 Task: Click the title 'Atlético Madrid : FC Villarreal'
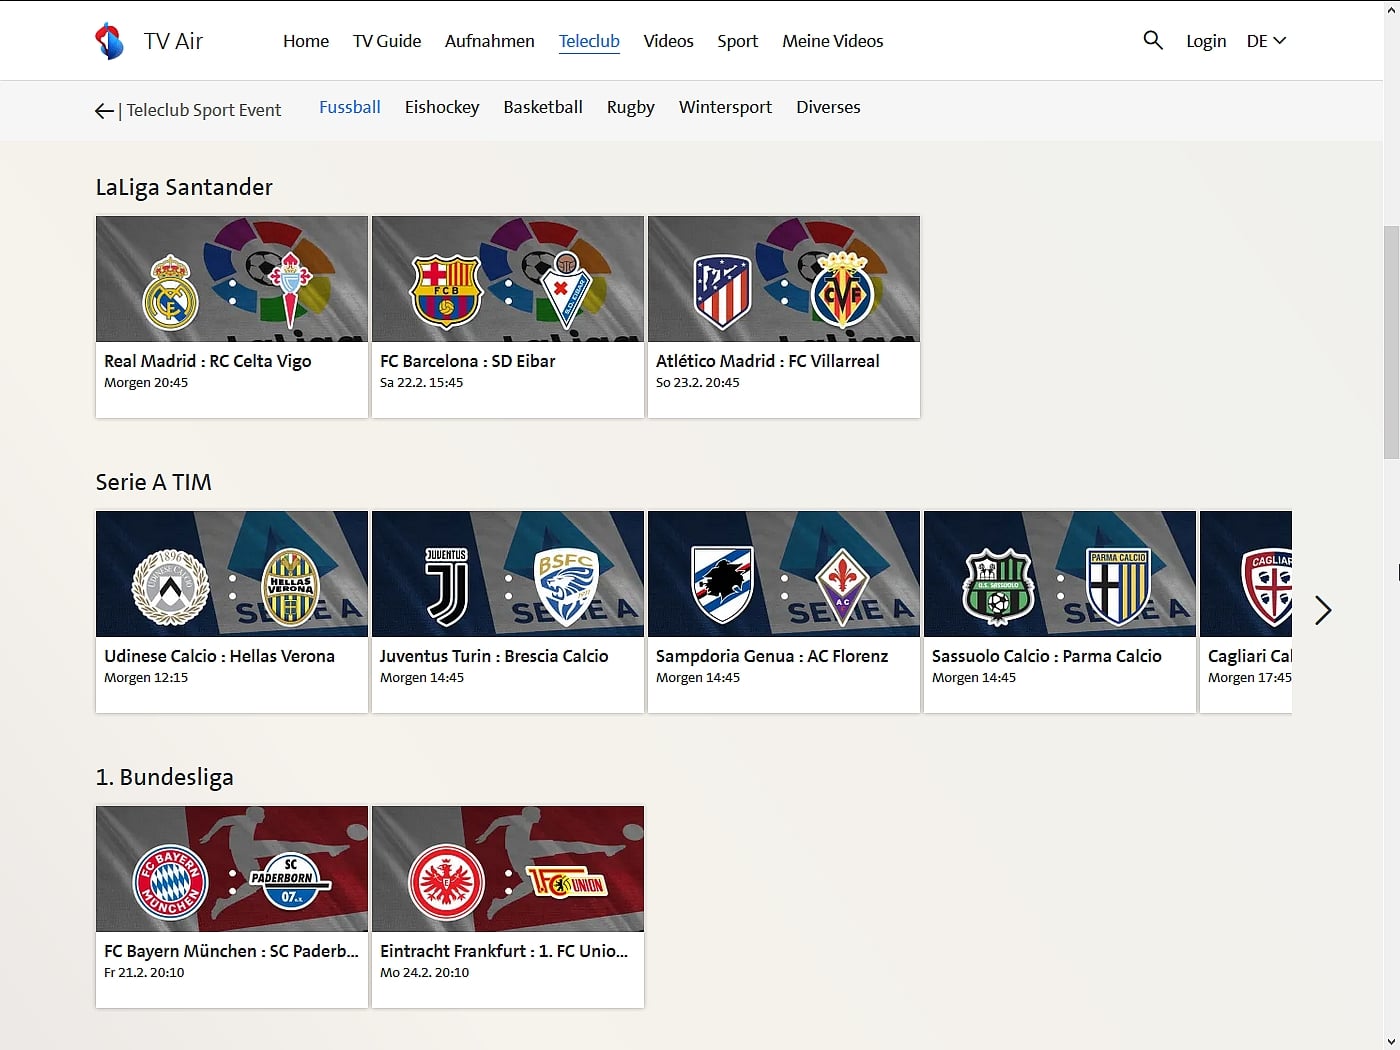pos(768,361)
